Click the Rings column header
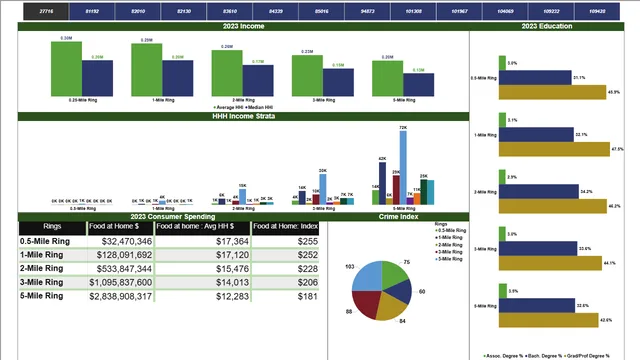 click(52, 228)
